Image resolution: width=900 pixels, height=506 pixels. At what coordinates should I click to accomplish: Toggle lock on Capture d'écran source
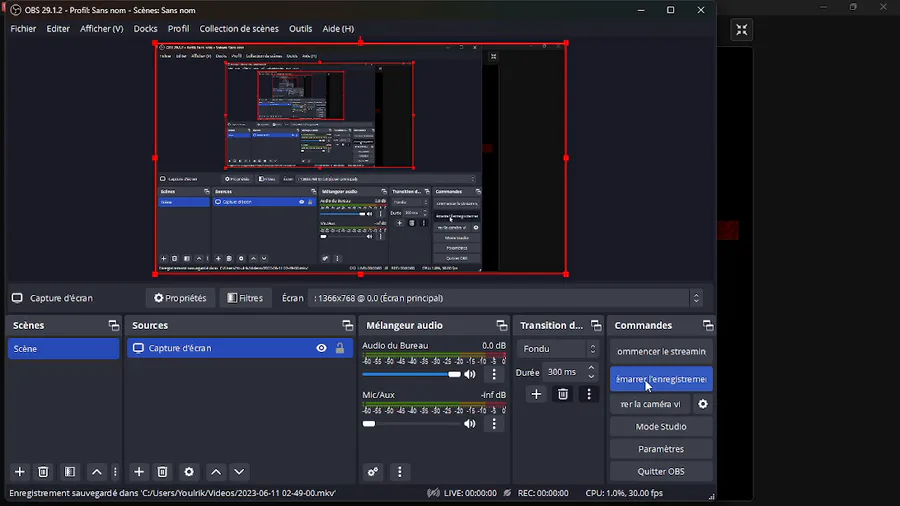coord(340,348)
